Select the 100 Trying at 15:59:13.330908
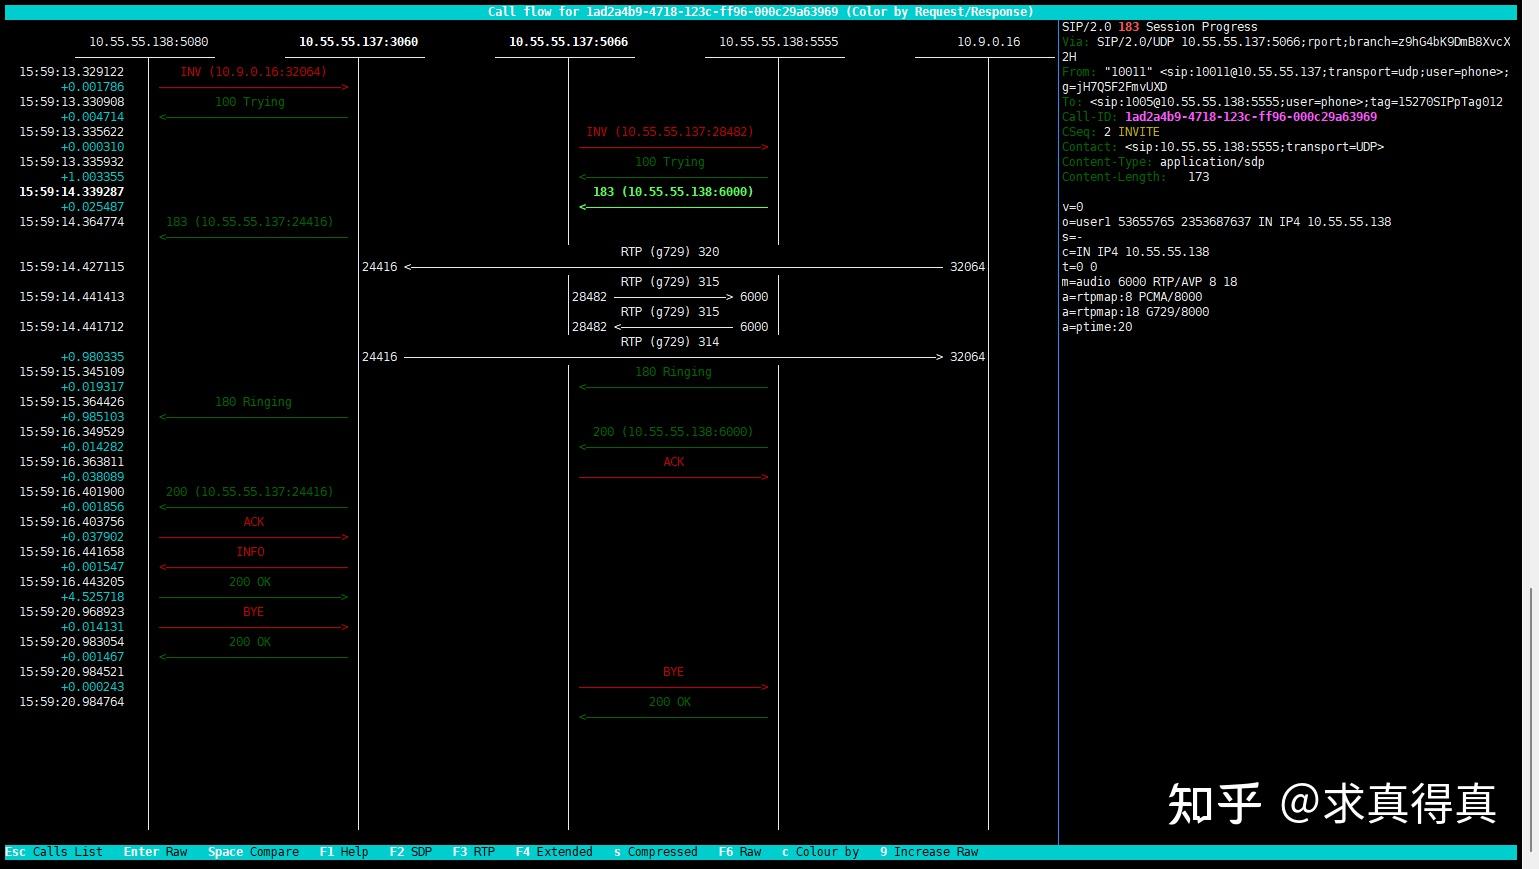 tap(250, 102)
